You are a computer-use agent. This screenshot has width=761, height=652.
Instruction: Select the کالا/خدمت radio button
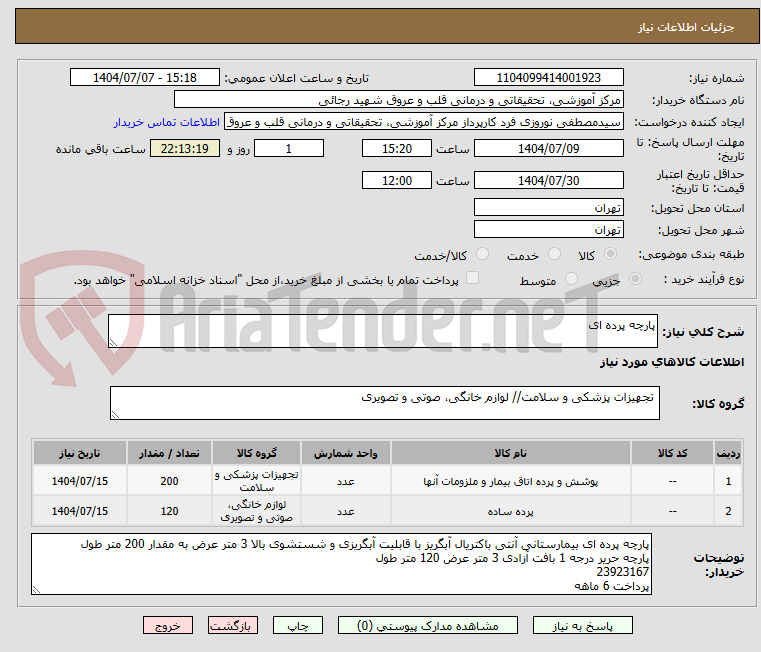pos(482,254)
